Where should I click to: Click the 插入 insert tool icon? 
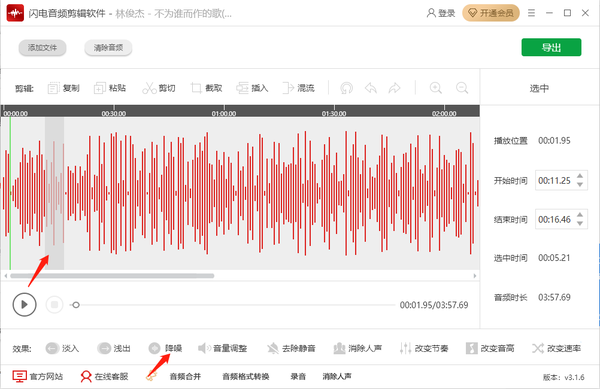click(242, 88)
